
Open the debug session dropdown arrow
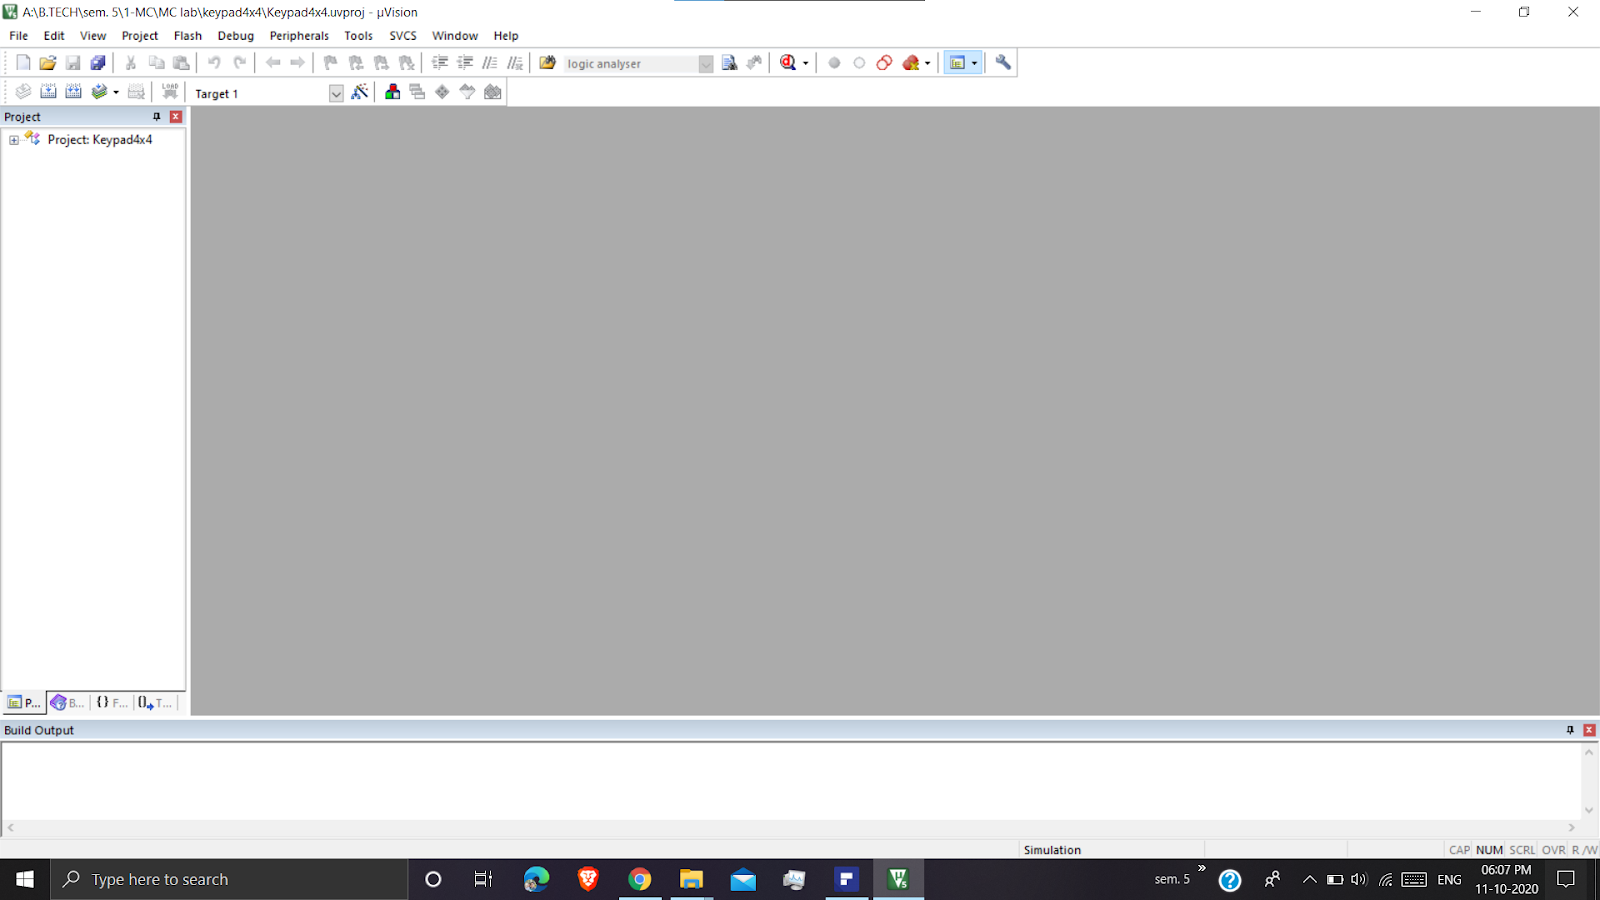[x=805, y=64]
